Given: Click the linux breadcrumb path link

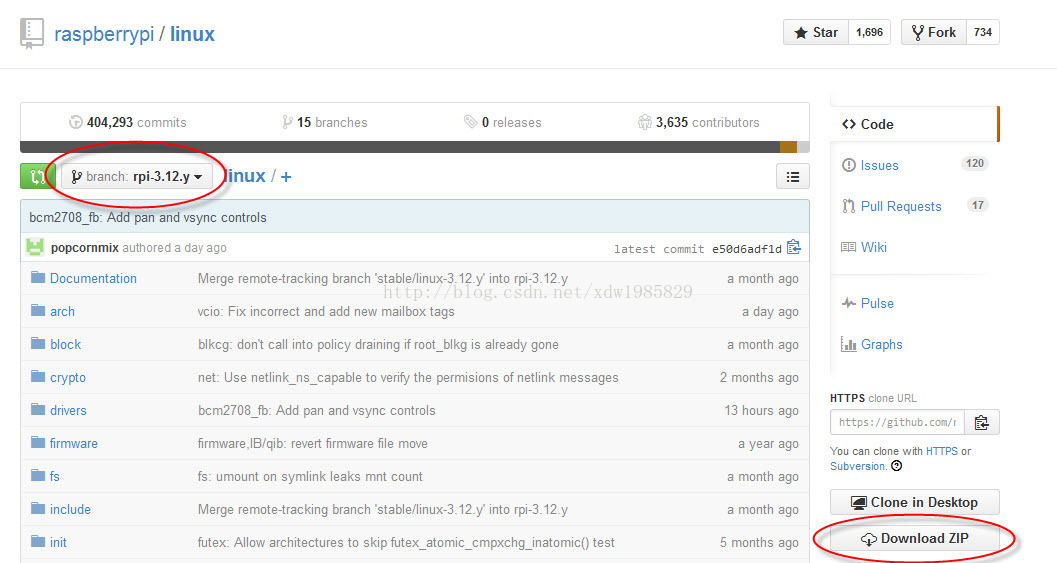Looking at the screenshot, I should [x=245, y=176].
